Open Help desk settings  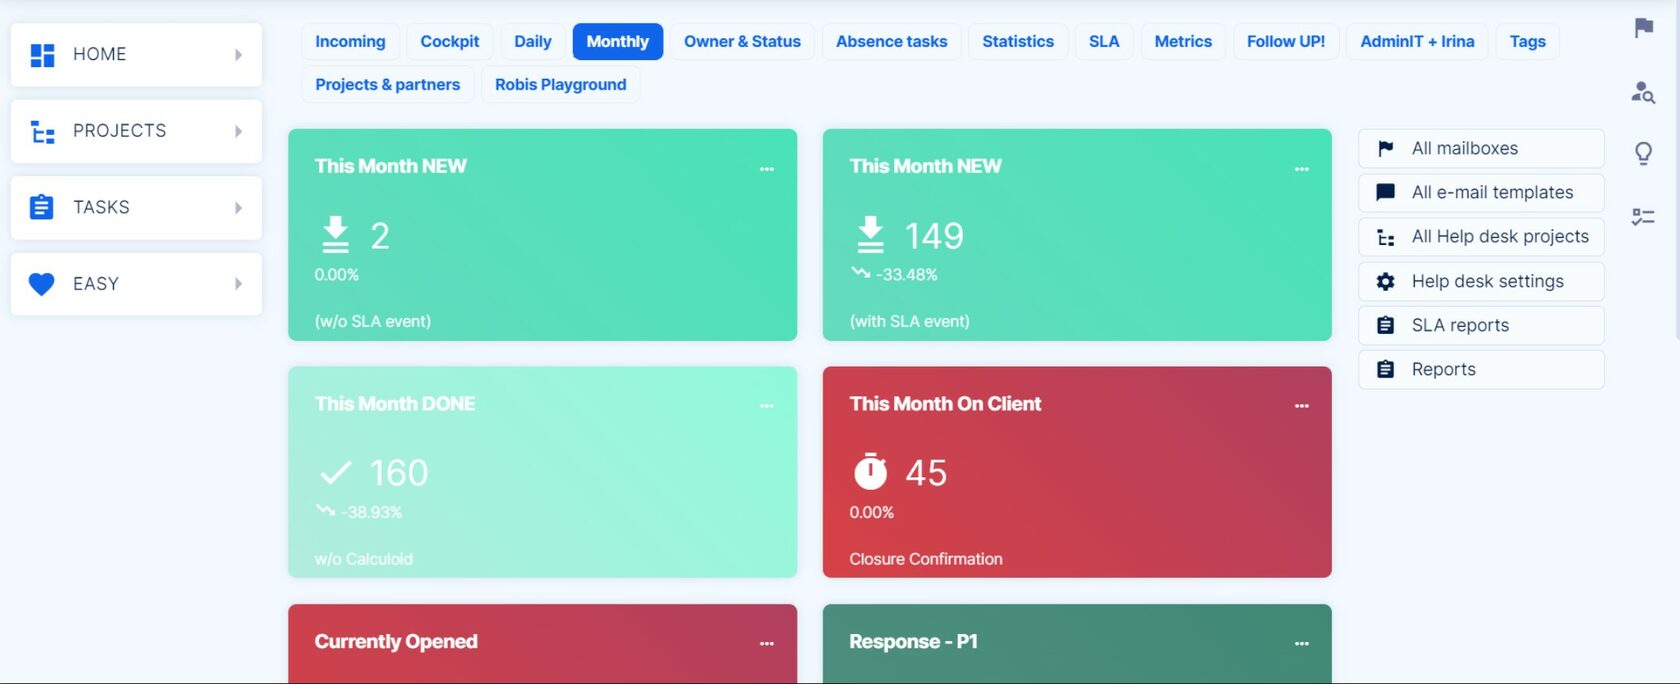(1481, 282)
